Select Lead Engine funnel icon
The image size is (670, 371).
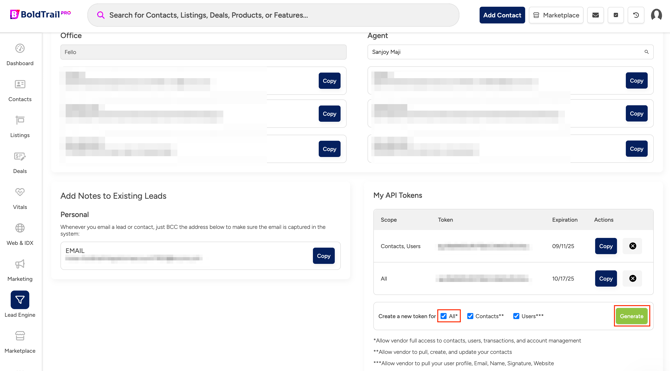point(20,300)
